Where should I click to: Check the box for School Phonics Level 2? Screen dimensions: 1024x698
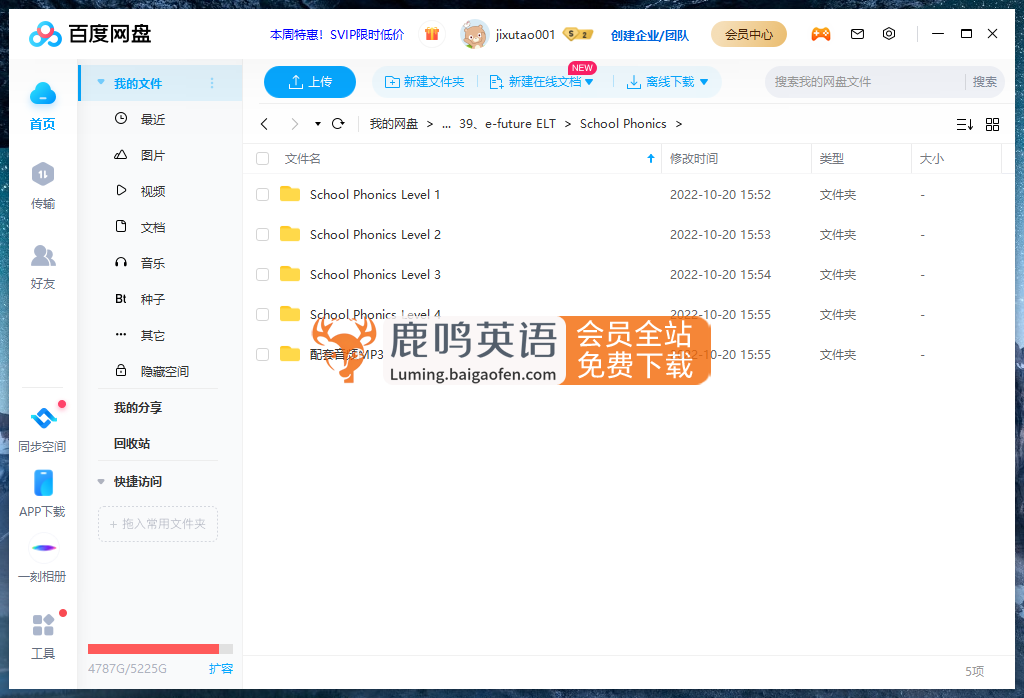[263, 234]
